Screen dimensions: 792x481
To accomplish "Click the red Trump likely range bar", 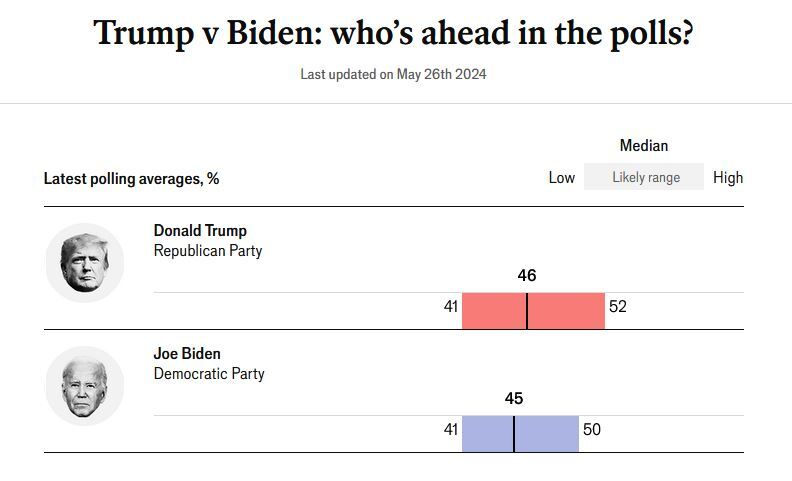I will click(x=533, y=311).
